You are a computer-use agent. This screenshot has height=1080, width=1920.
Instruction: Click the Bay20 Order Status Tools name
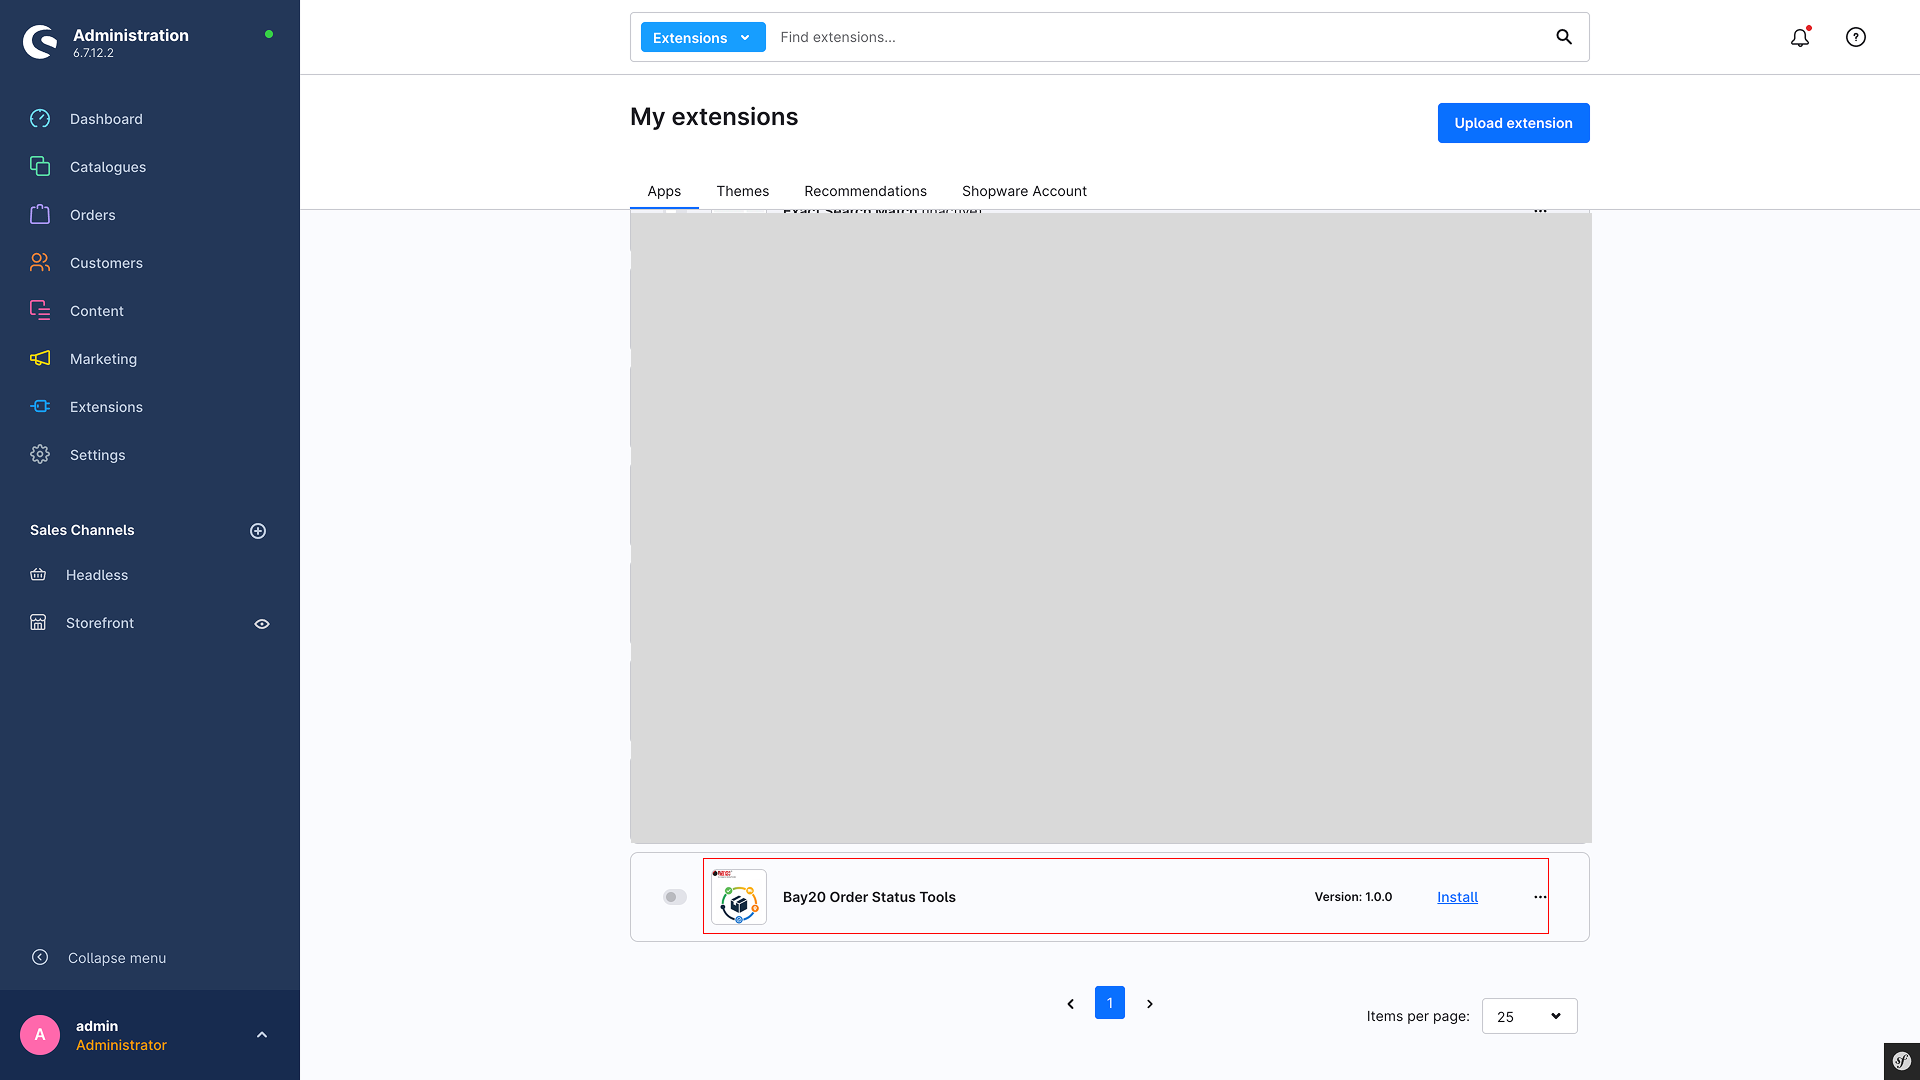tap(869, 897)
